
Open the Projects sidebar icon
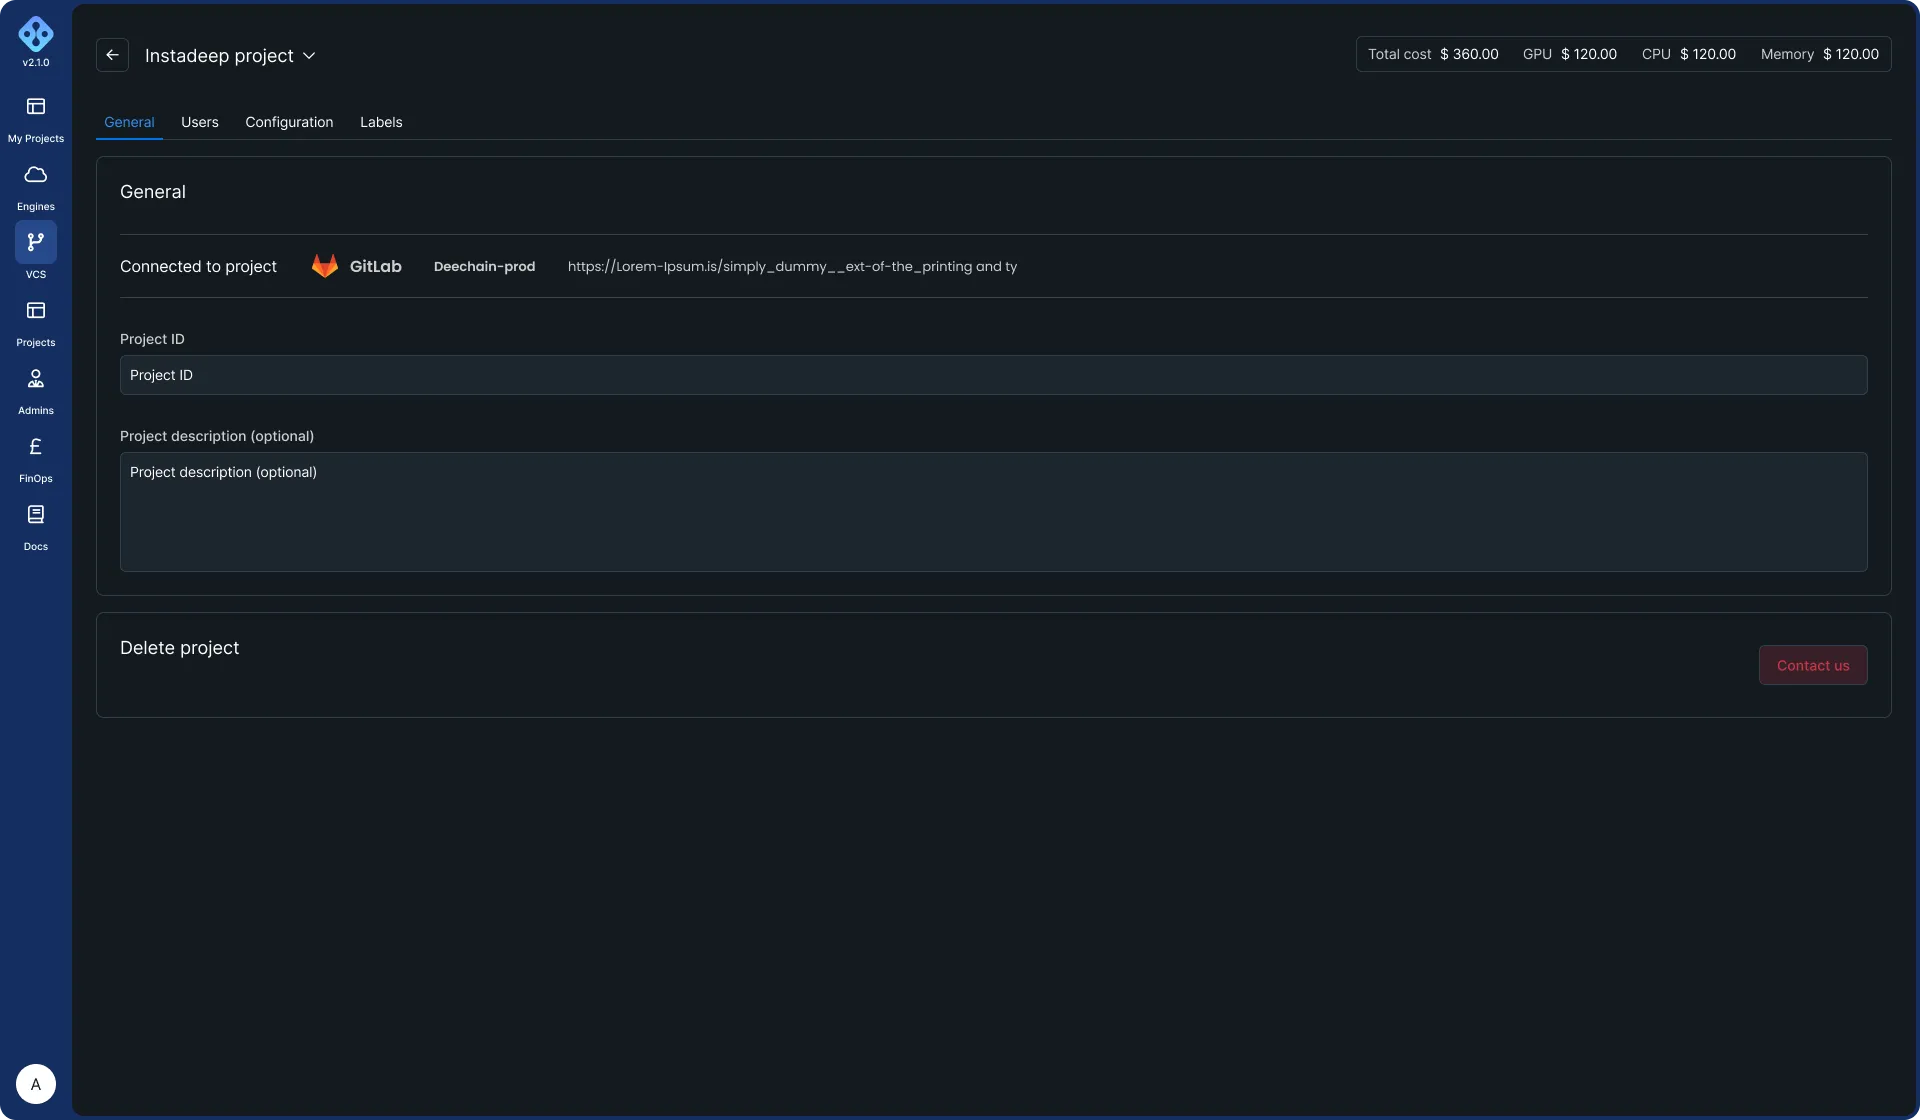tap(36, 311)
